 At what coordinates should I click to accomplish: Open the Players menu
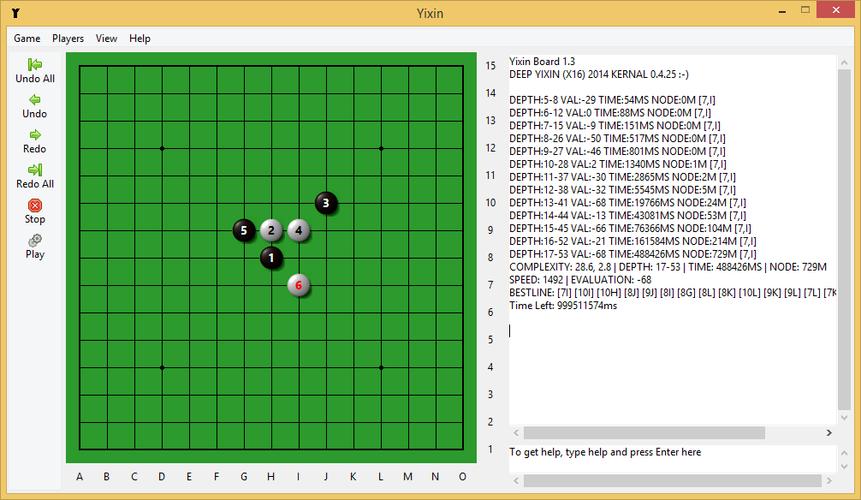pyautogui.click(x=68, y=38)
